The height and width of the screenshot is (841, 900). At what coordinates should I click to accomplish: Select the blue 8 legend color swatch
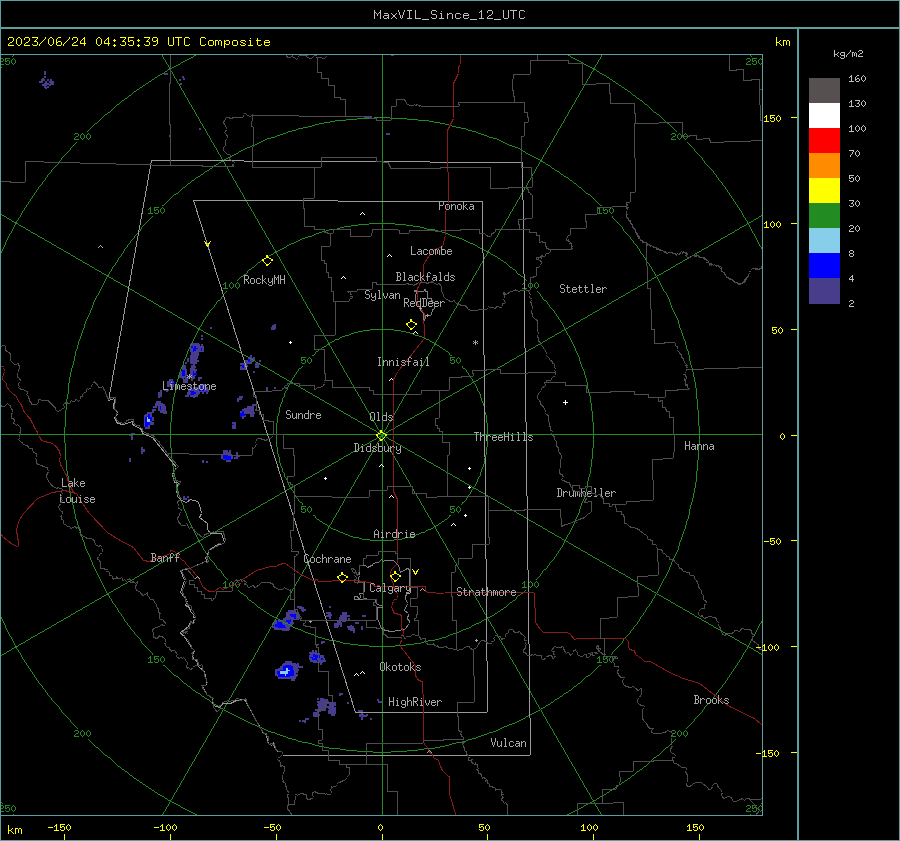[x=824, y=266]
